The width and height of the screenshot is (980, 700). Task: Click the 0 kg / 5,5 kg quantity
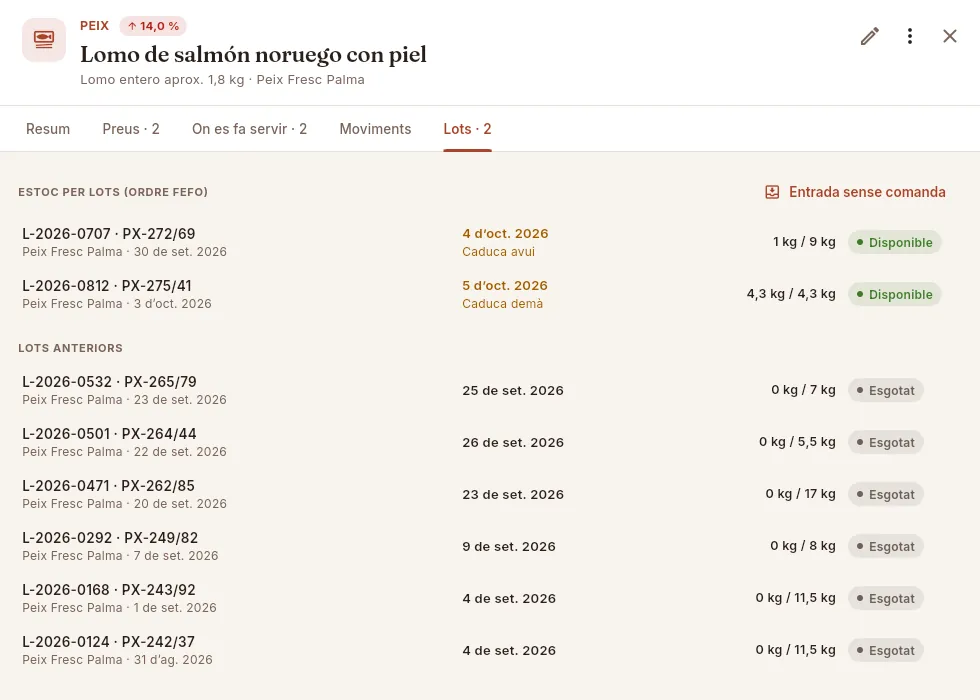[x=797, y=442]
